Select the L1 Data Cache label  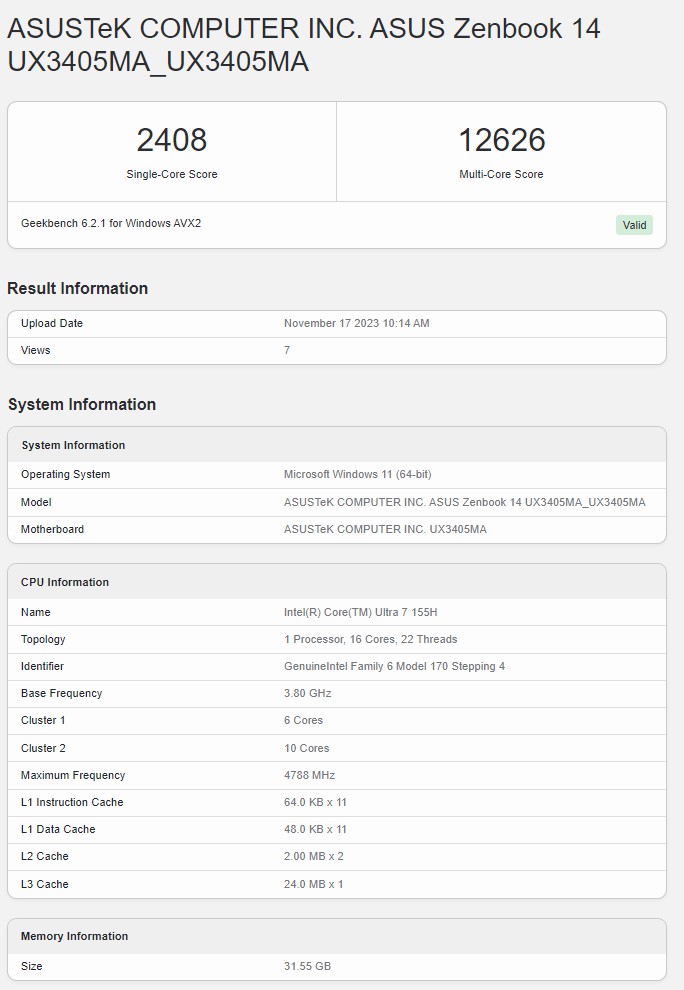point(58,830)
